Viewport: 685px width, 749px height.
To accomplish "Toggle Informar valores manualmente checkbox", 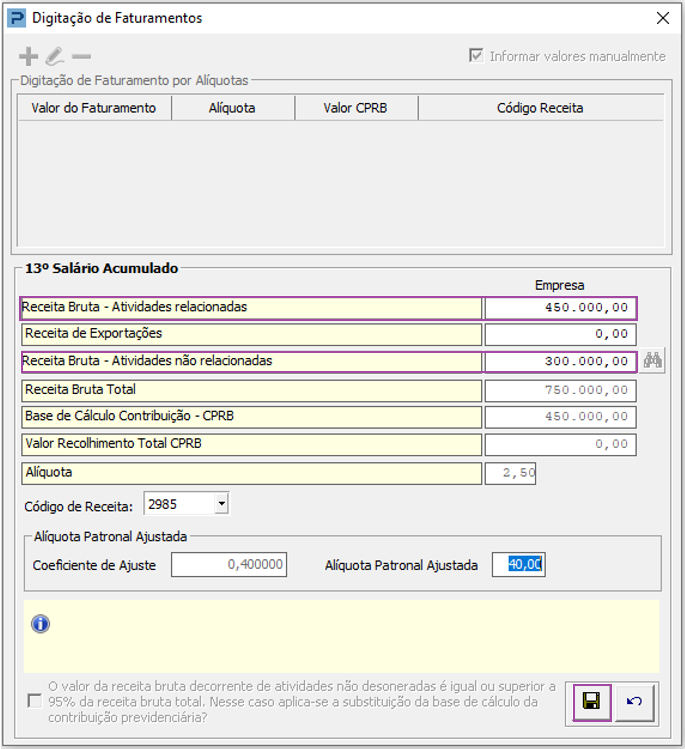I will click(476, 56).
